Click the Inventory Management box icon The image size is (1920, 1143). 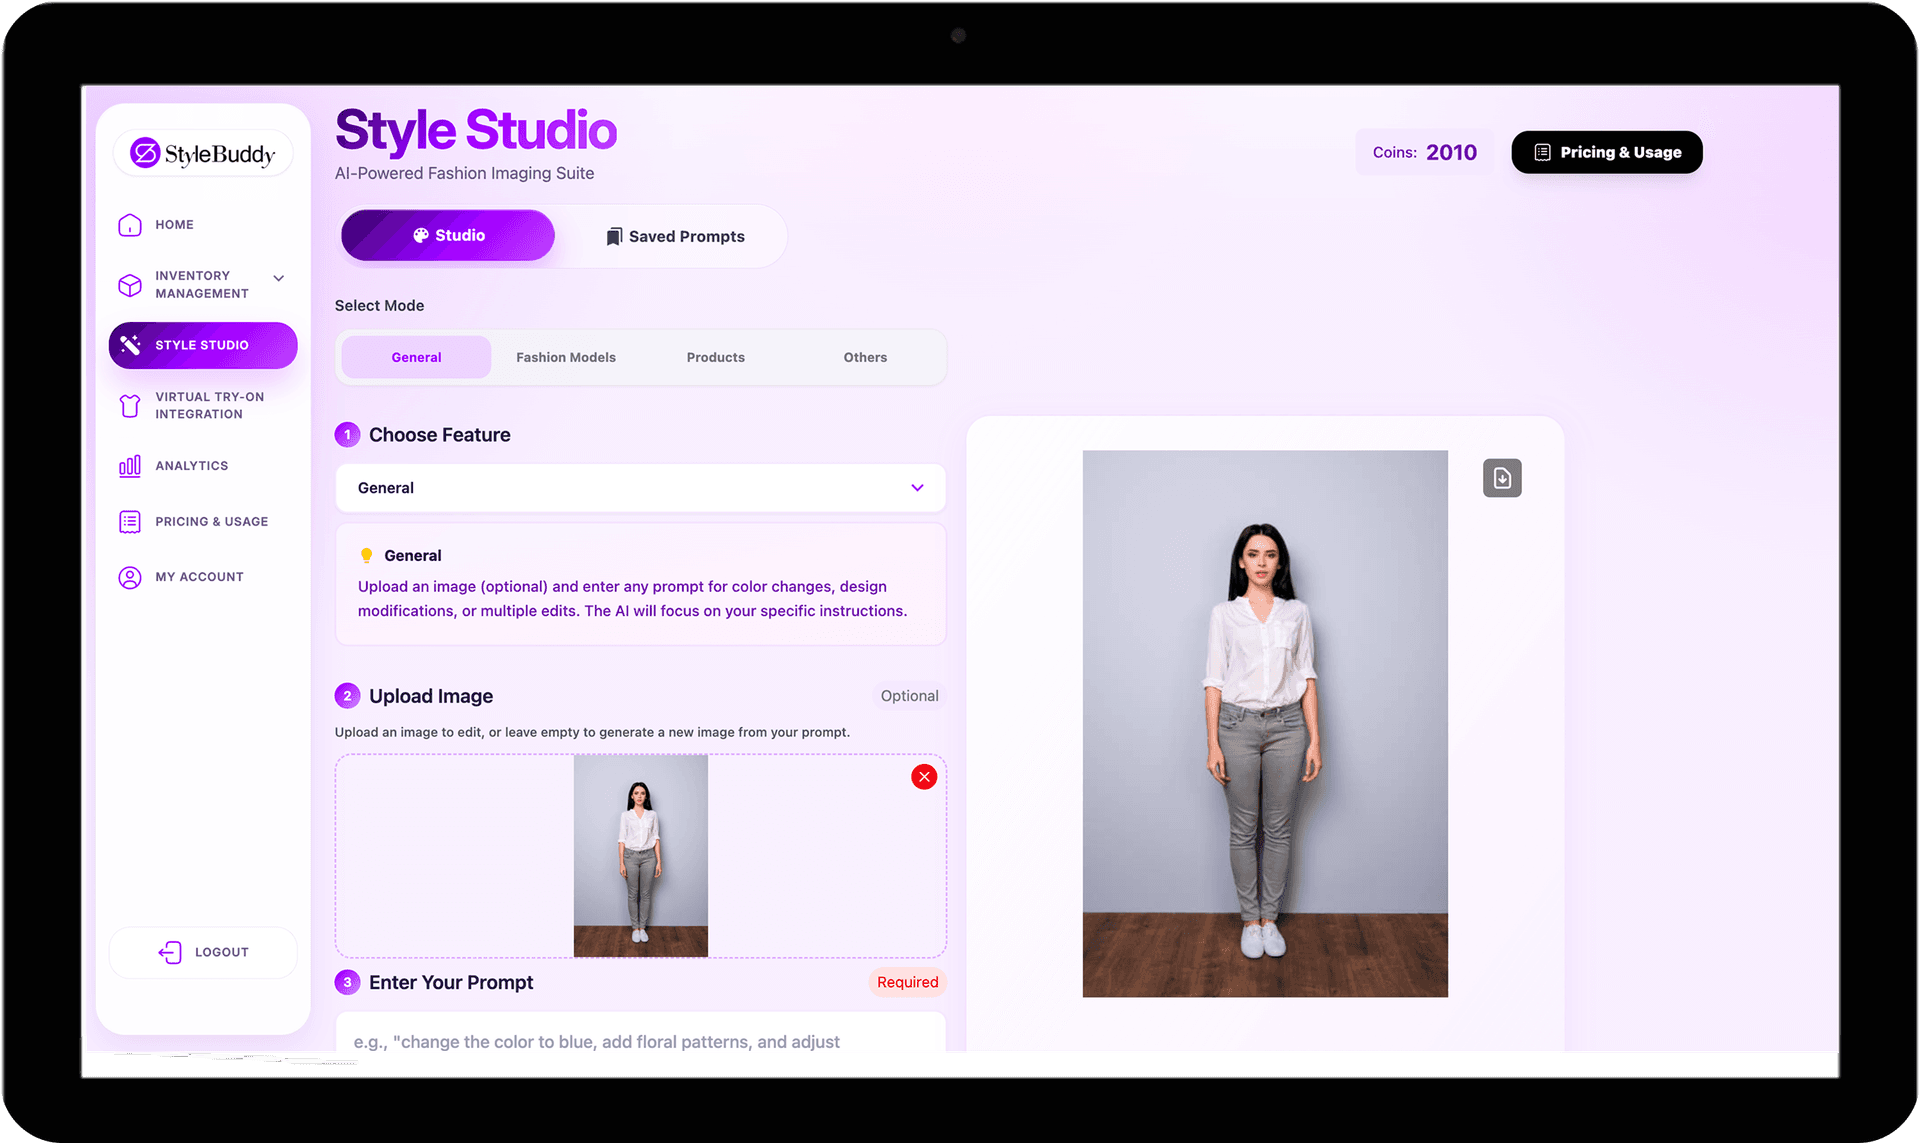130,285
